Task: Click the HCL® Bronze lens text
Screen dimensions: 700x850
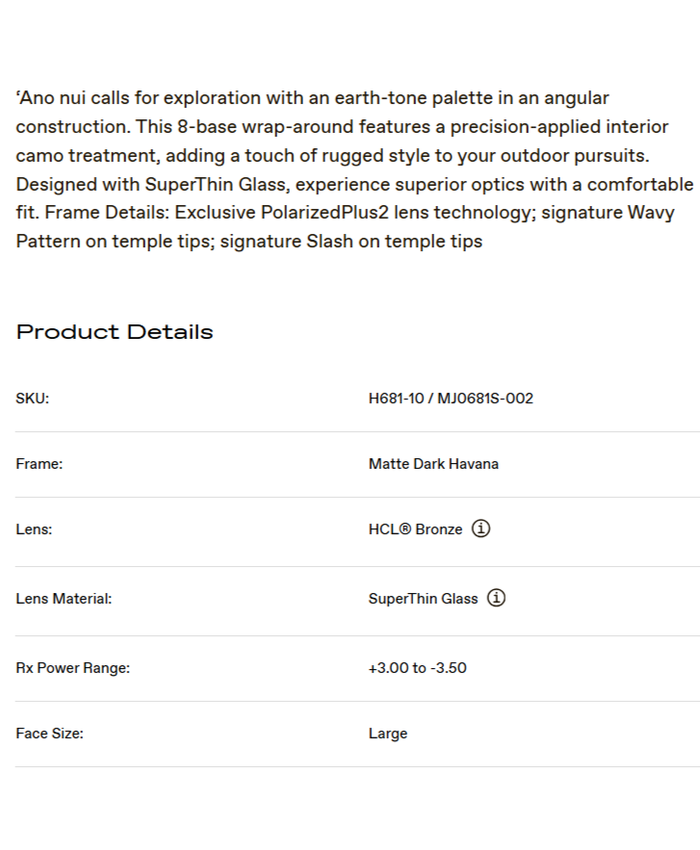Action: click(415, 530)
